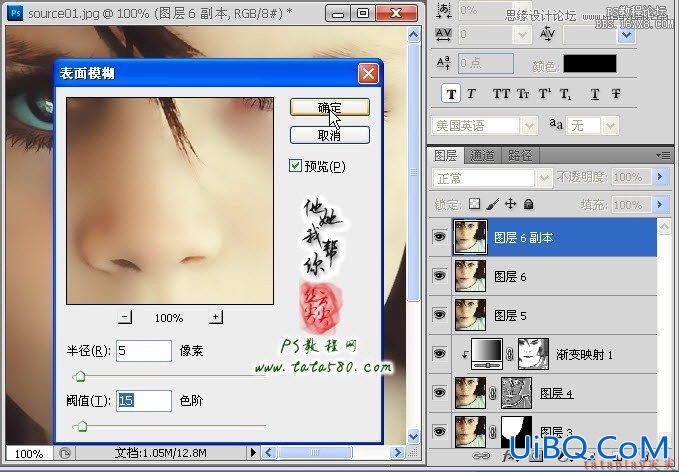Click the 渐变映射 1 layer mask thumbnail
Image resolution: width=679 pixels, height=472 pixels.
pos(533,354)
